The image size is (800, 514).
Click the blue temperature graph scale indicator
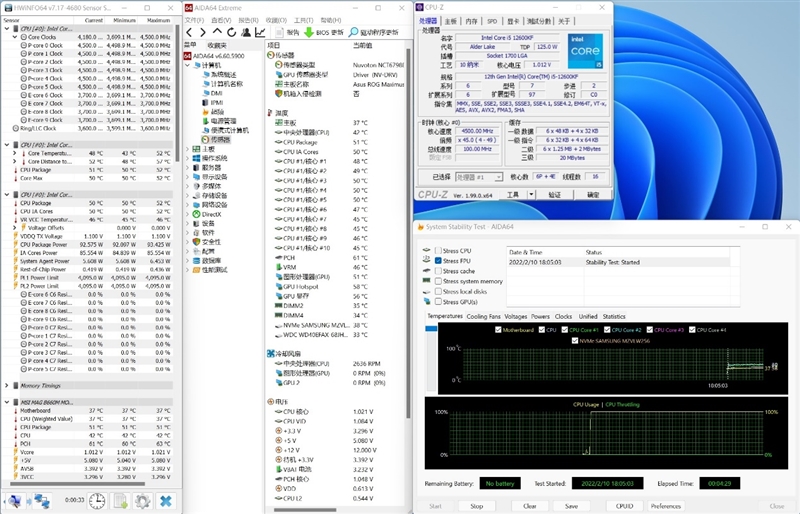(431, 329)
